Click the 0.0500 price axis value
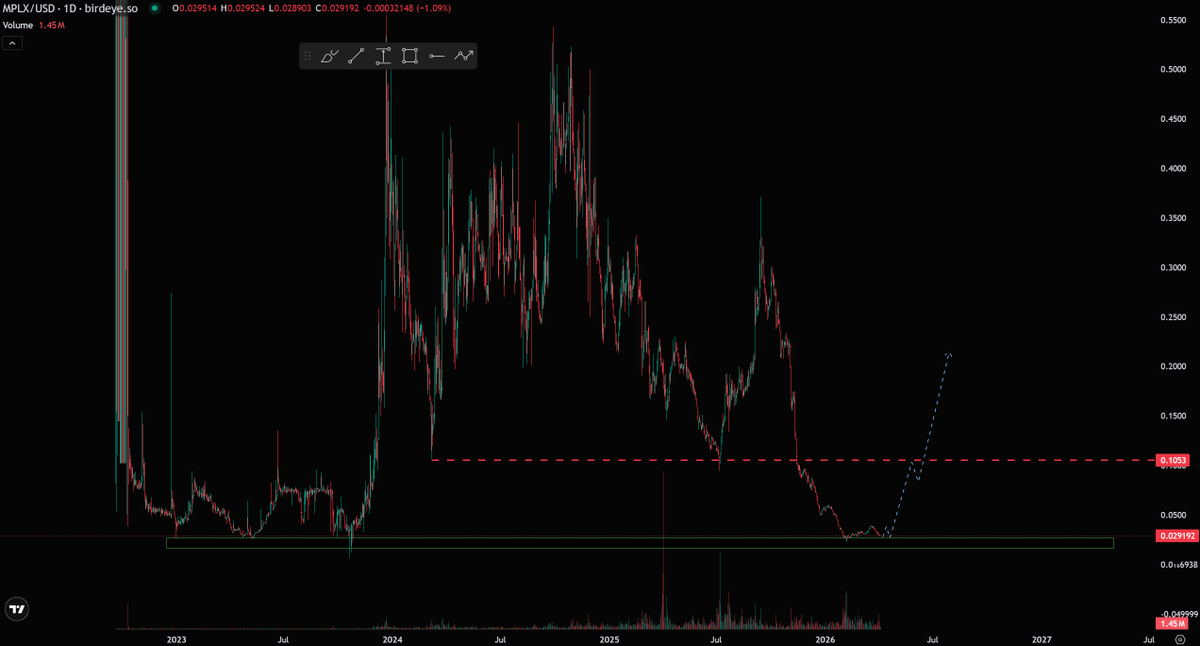Viewport: 1200px width, 646px height. click(1173, 515)
